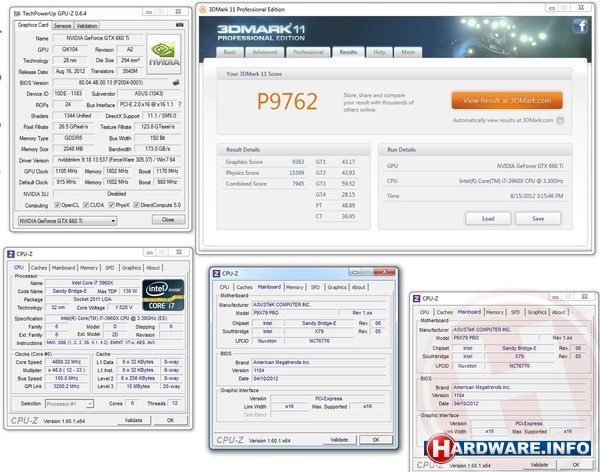Switch to the Sensors tab in GPU-Z

point(62,26)
